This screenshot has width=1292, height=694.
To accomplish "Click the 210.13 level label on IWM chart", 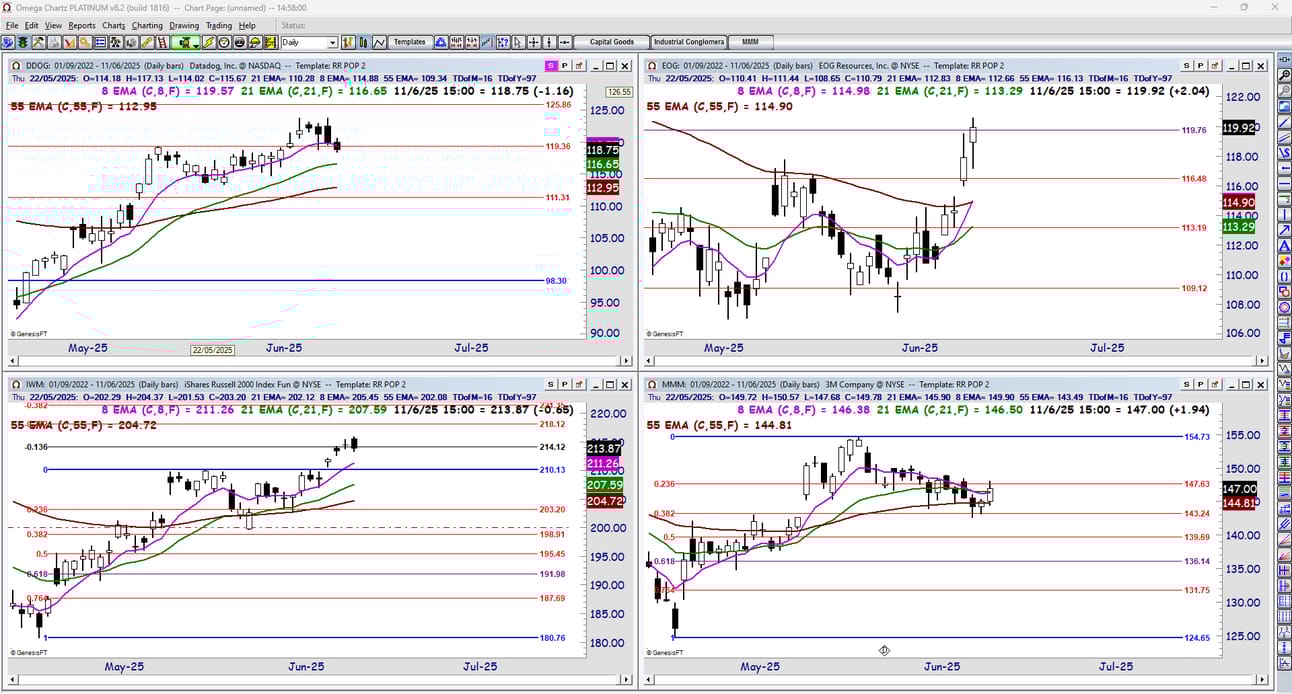I will pyautogui.click(x=552, y=470).
